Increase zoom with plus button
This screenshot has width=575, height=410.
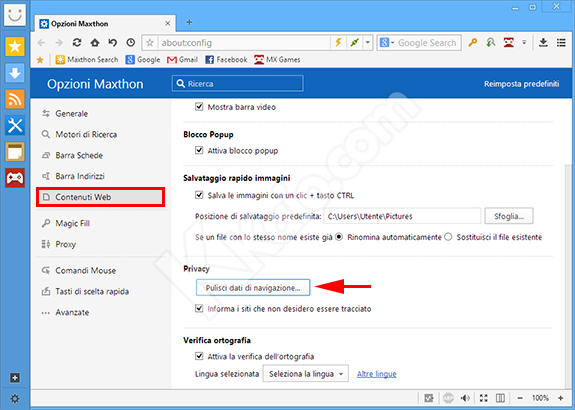(x=561, y=398)
